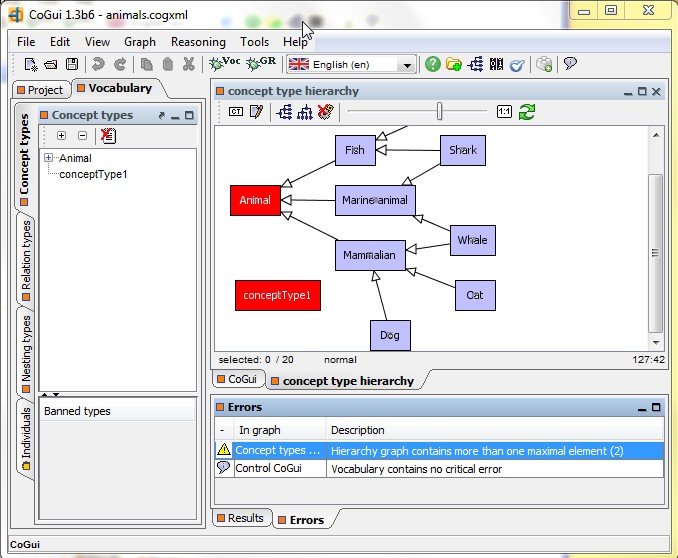Screen dimensions: 678x558
Task: Open the Help menu
Action: pyautogui.click(x=295, y=42)
